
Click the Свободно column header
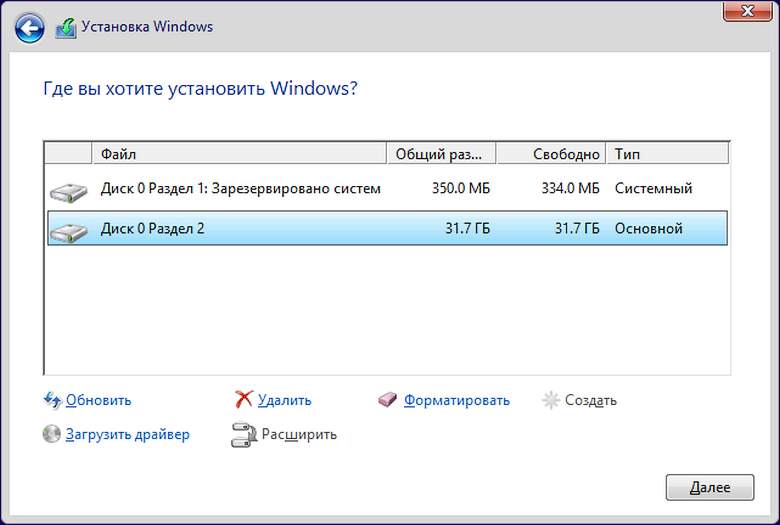551,153
